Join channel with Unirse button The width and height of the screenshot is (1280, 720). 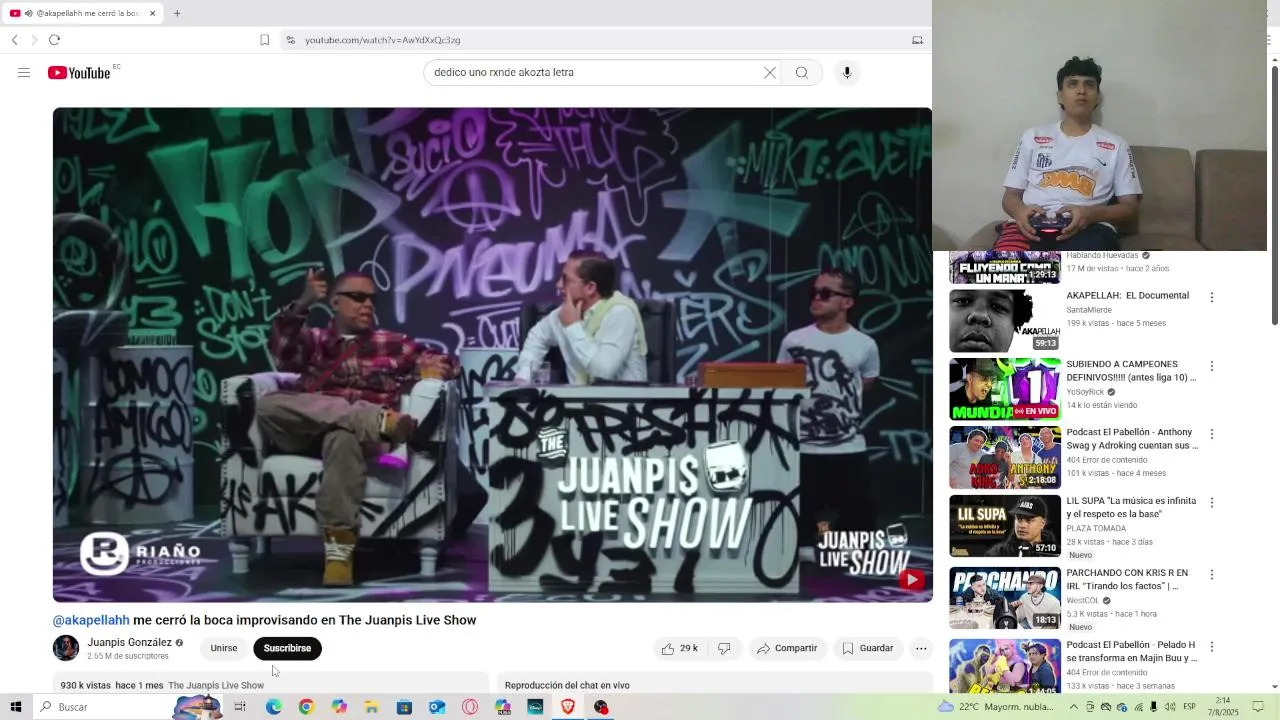224,648
